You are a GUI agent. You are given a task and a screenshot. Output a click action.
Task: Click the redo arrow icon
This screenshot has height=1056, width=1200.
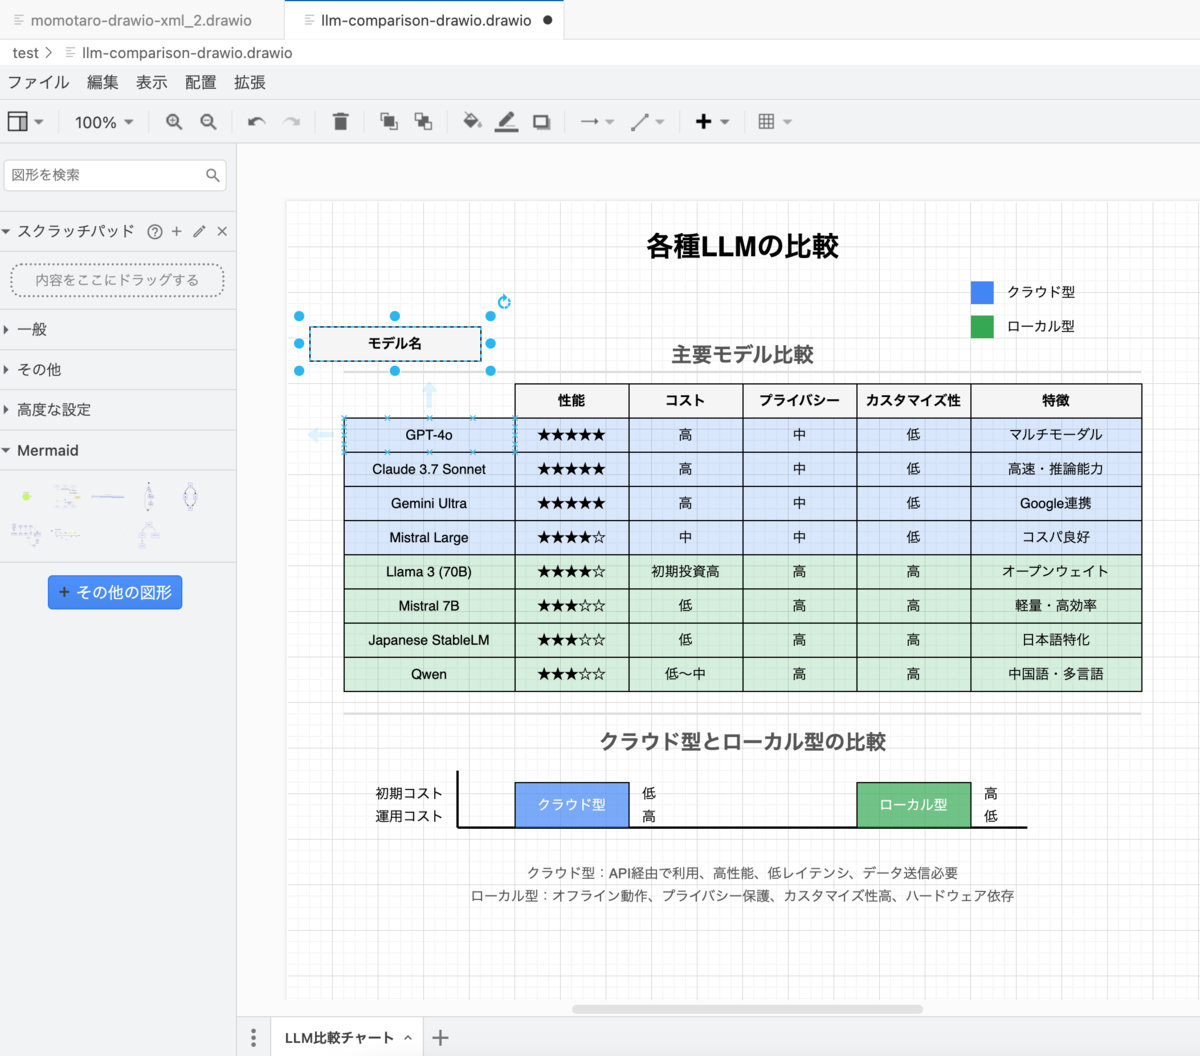pos(291,122)
